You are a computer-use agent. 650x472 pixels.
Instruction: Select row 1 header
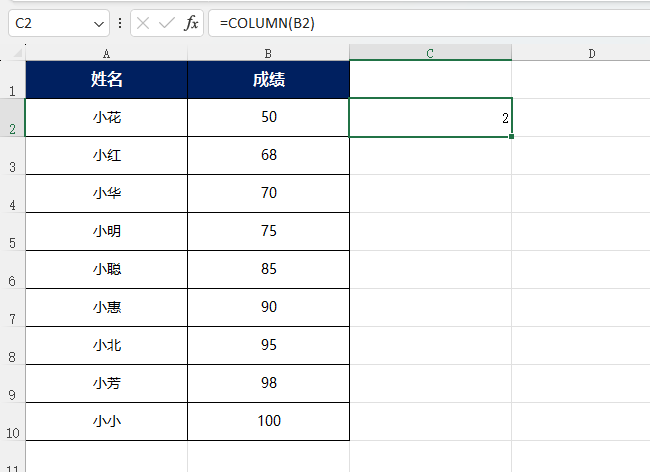pyautogui.click(x=12, y=80)
